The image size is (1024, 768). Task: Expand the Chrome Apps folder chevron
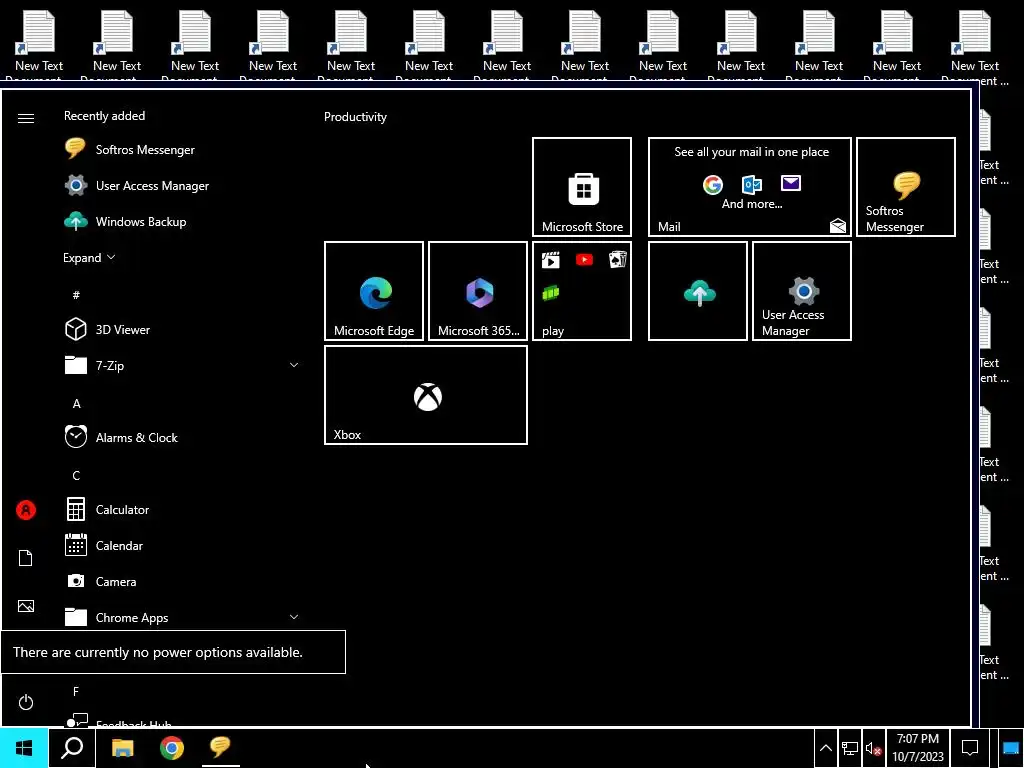coord(294,616)
